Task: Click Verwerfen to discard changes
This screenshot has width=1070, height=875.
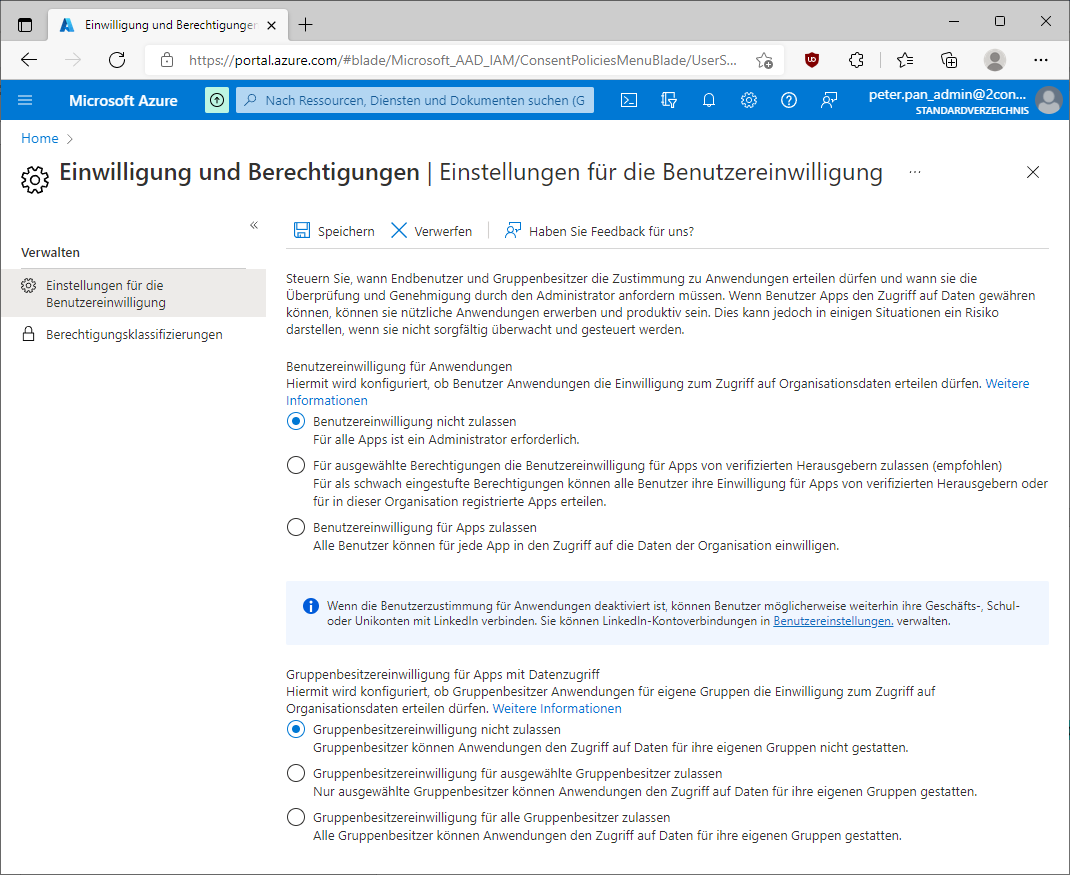Action: (x=431, y=231)
